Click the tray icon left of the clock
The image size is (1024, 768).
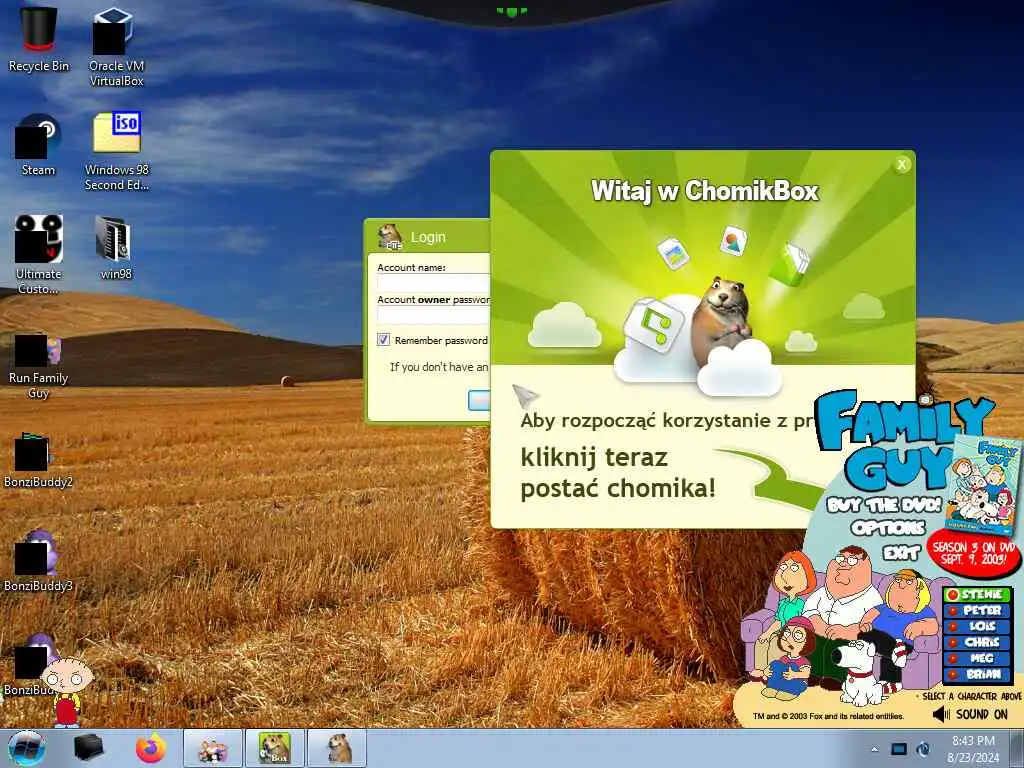(923, 750)
